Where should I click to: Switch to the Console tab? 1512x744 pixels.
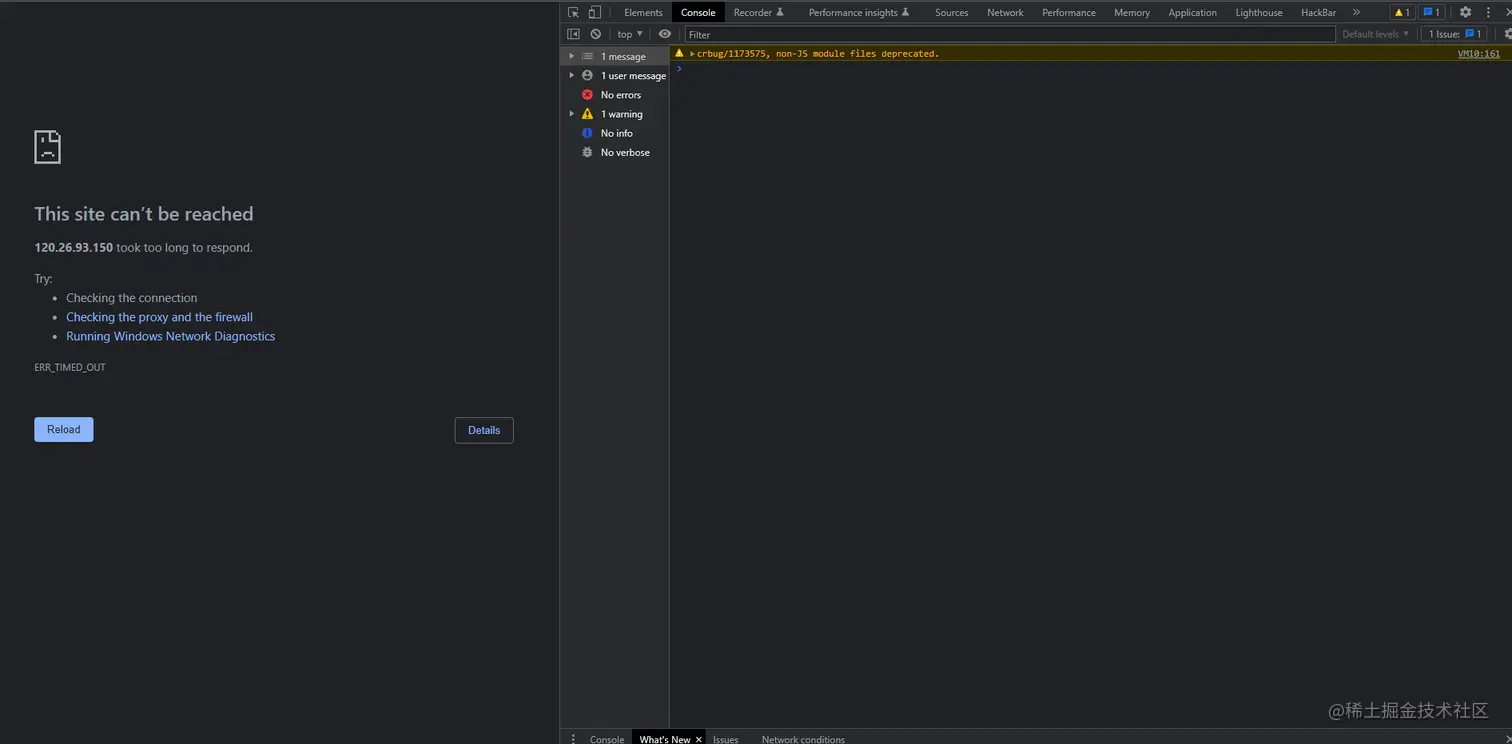coord(698,12)
